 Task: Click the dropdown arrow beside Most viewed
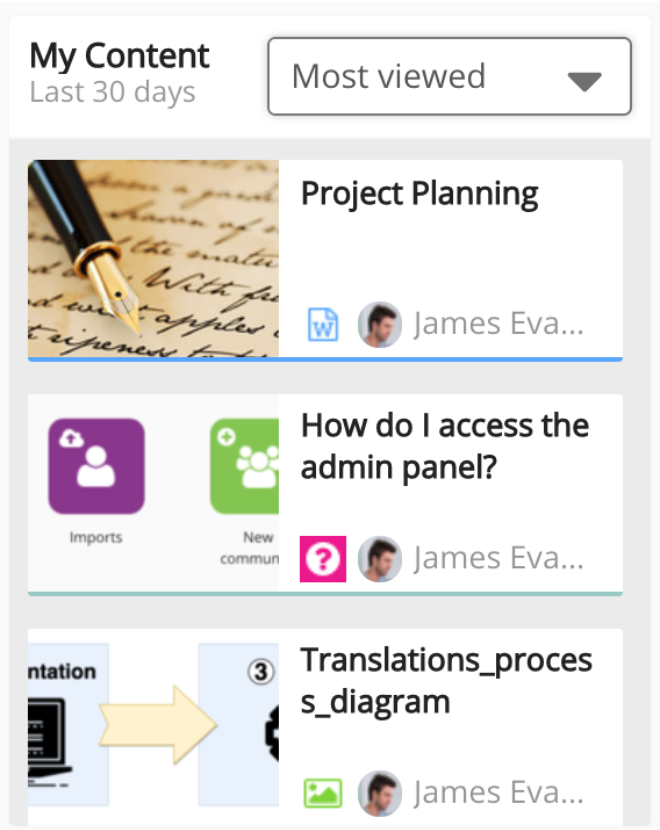click(585, 81)
